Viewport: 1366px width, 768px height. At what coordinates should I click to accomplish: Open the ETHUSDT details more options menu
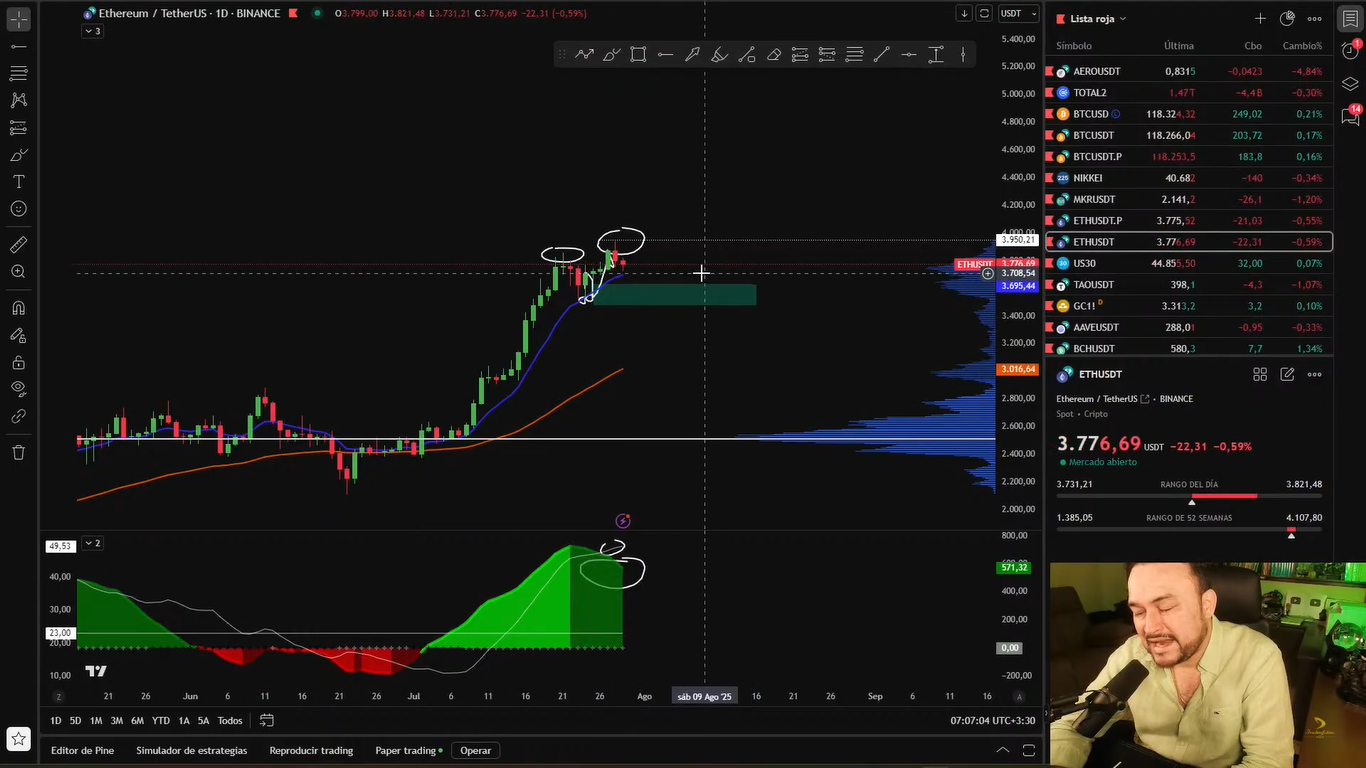(x=1314, y=374)
